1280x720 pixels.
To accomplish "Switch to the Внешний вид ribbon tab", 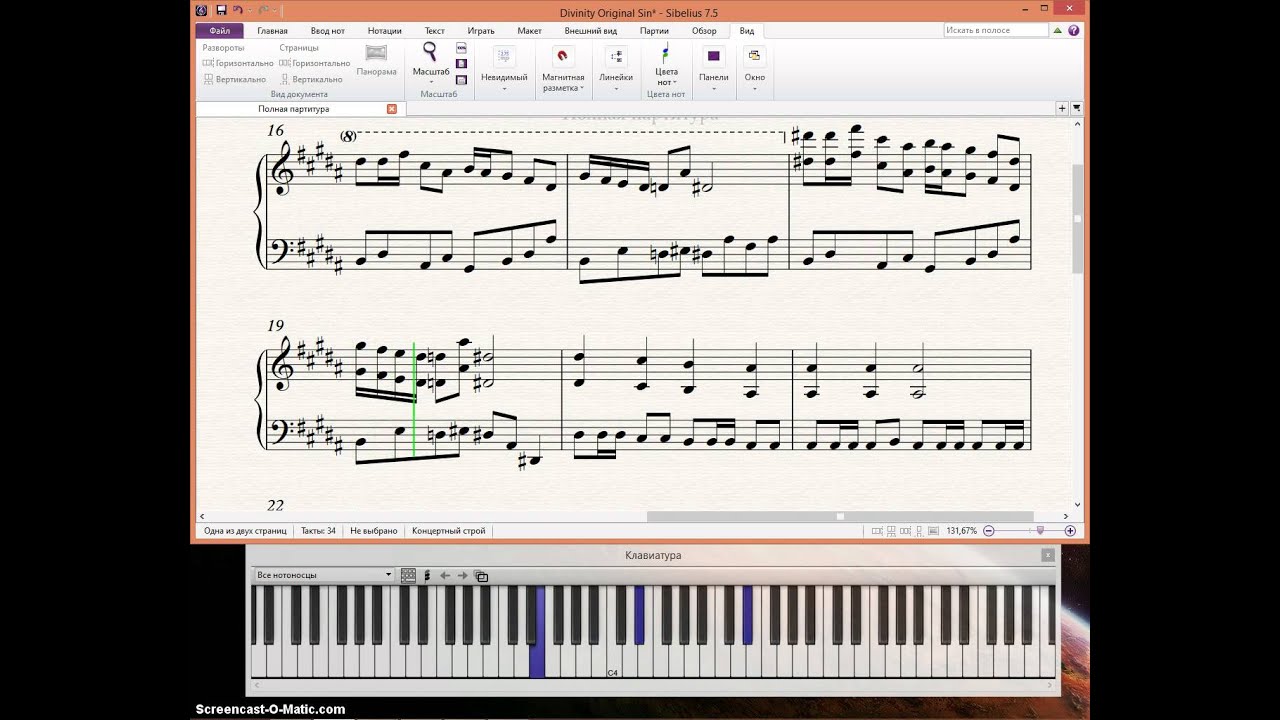I will [x=591, y=31].
